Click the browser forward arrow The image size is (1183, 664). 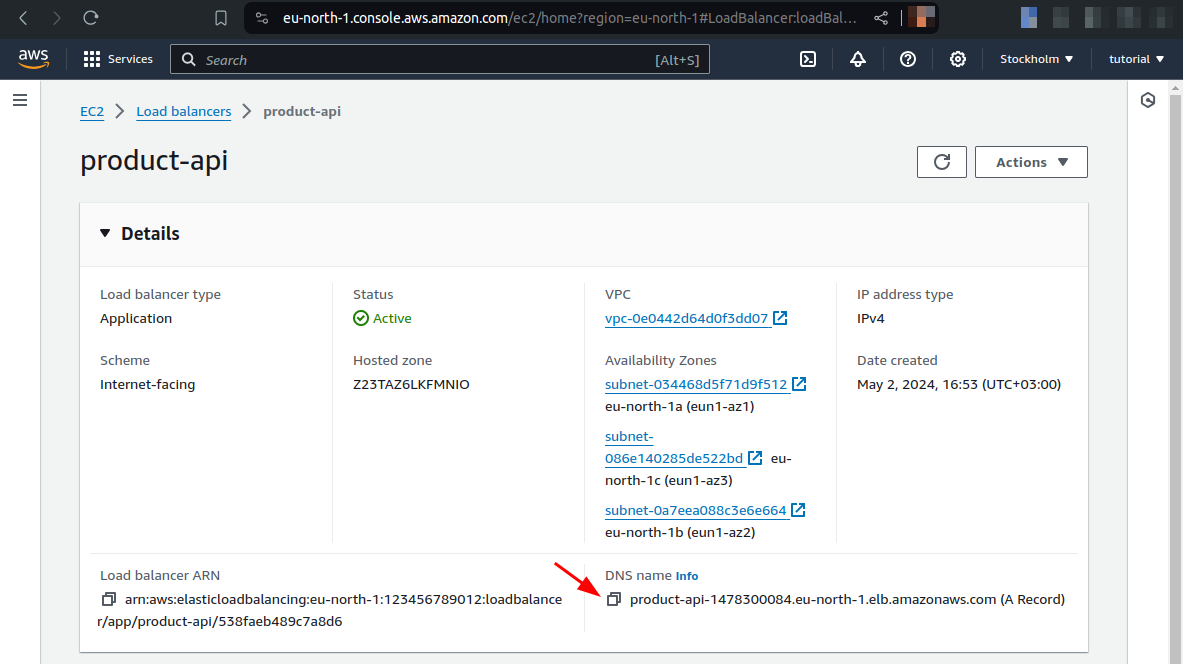click(x=57, y=18)
